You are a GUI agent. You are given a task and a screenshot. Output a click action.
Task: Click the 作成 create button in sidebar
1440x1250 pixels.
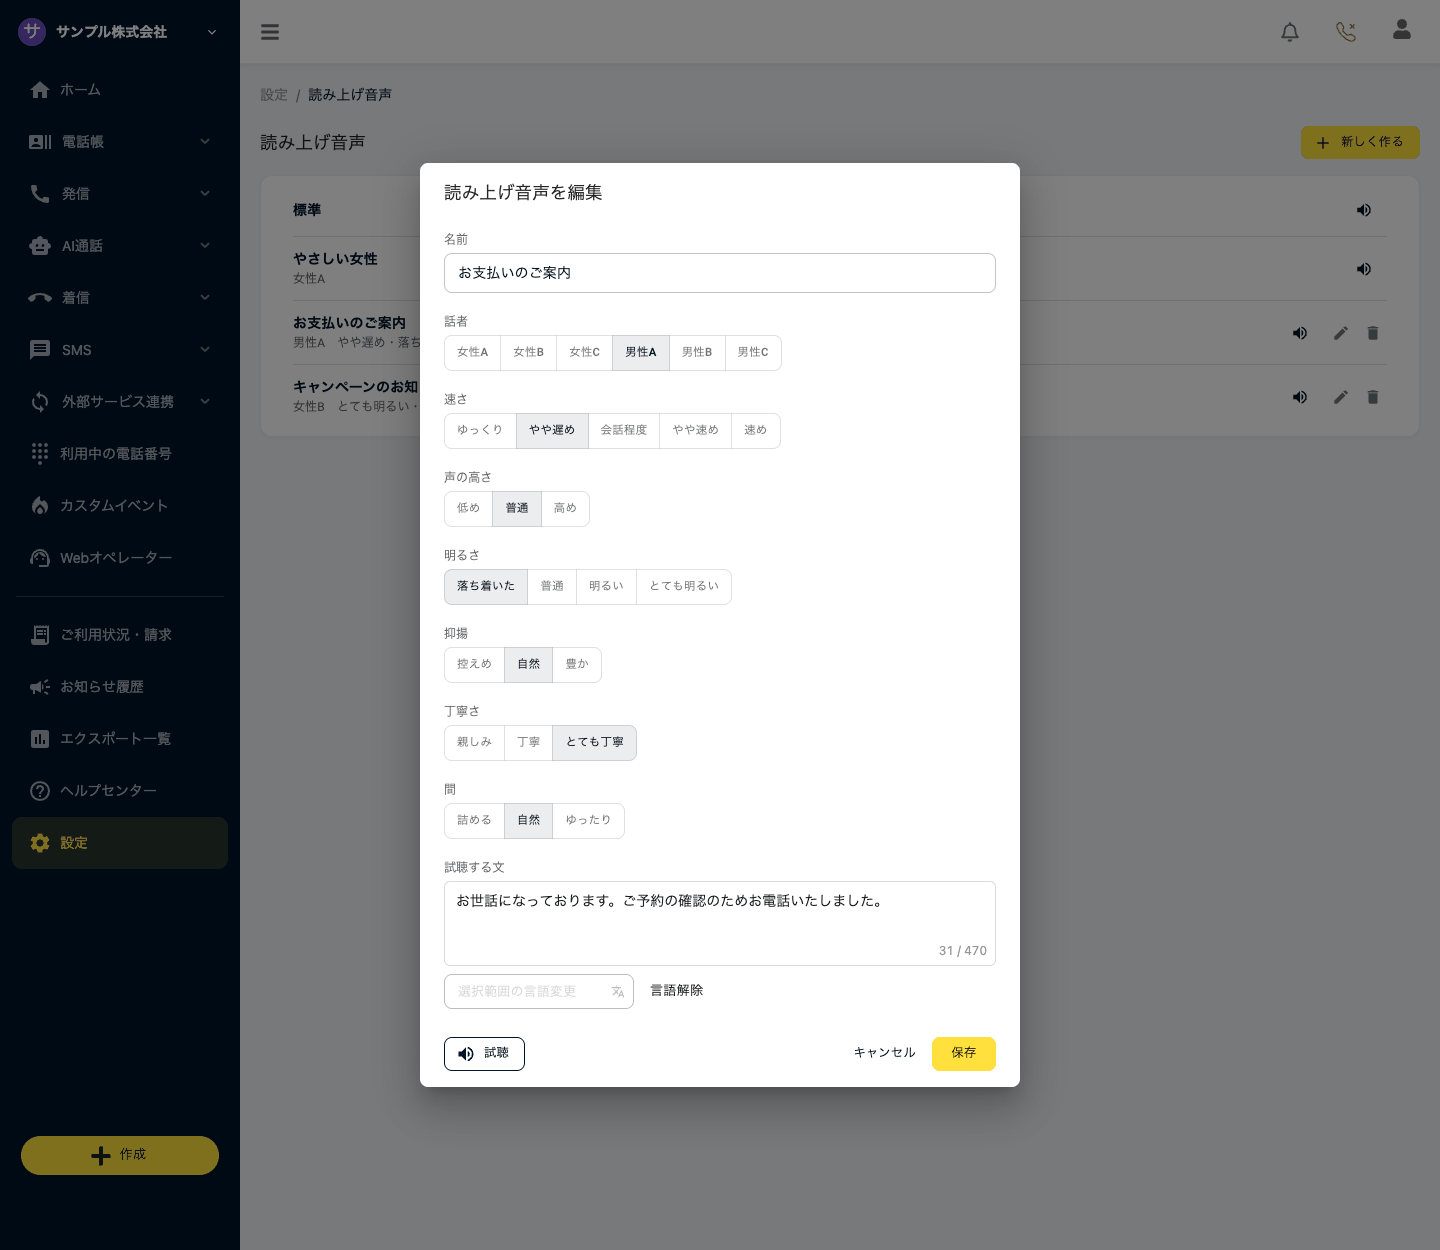[x=120, y=1155]
